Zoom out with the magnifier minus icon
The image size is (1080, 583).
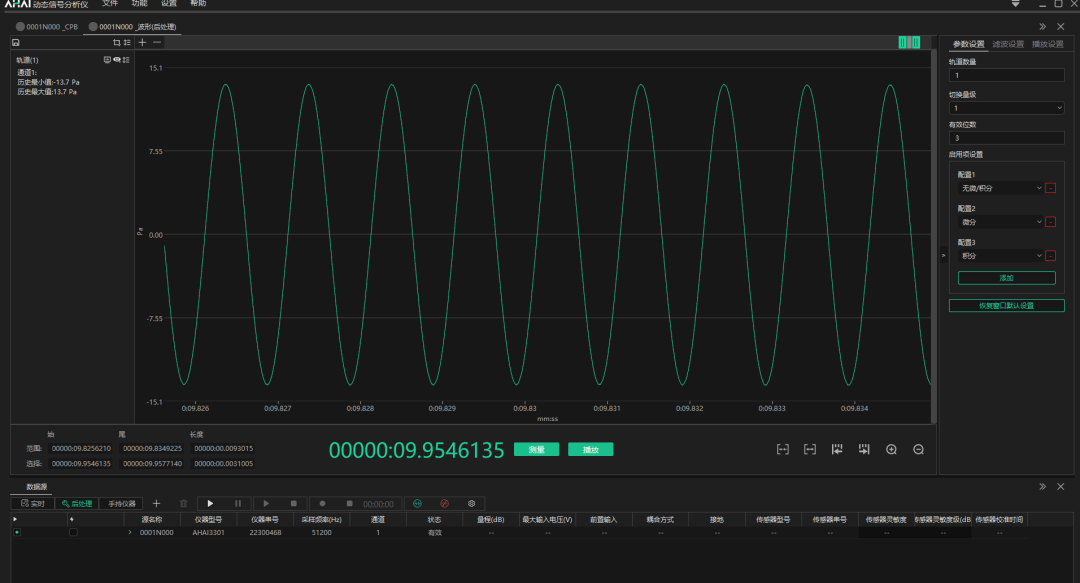click(x=918, y=449)
